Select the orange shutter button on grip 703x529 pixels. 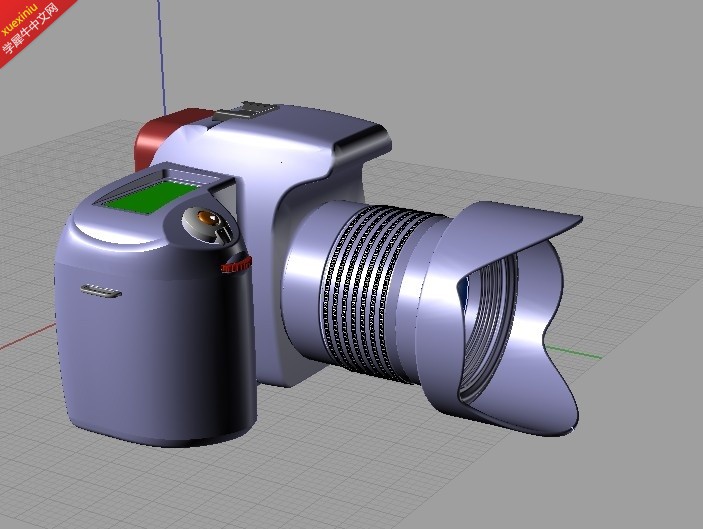click(x=207, y=217)
